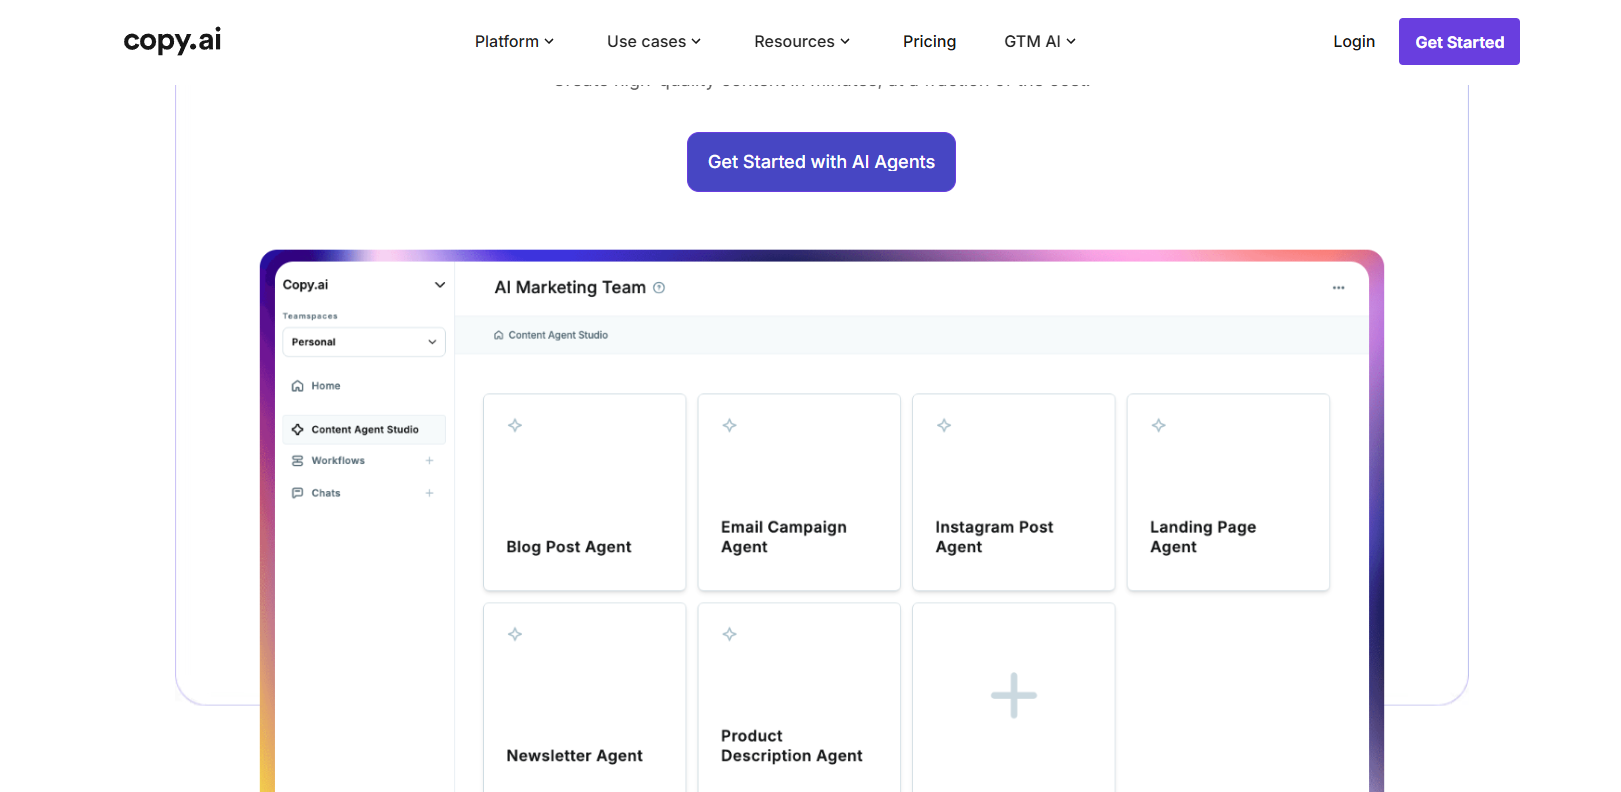Click Get Started with AI Agents
Screen dimensions: 1621x792
pos(821,162)
